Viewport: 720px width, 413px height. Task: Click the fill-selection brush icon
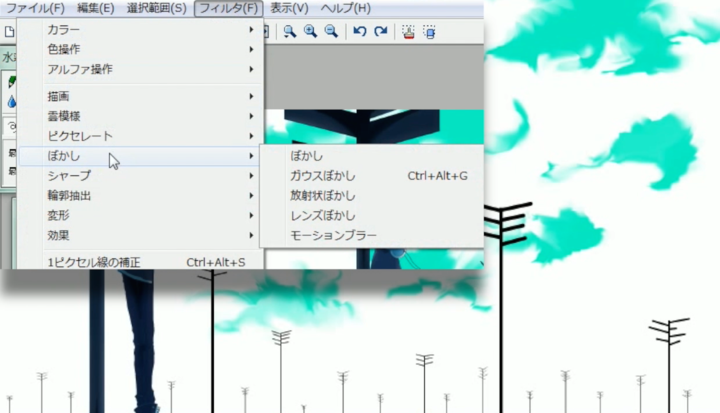[x=408, y=32]
